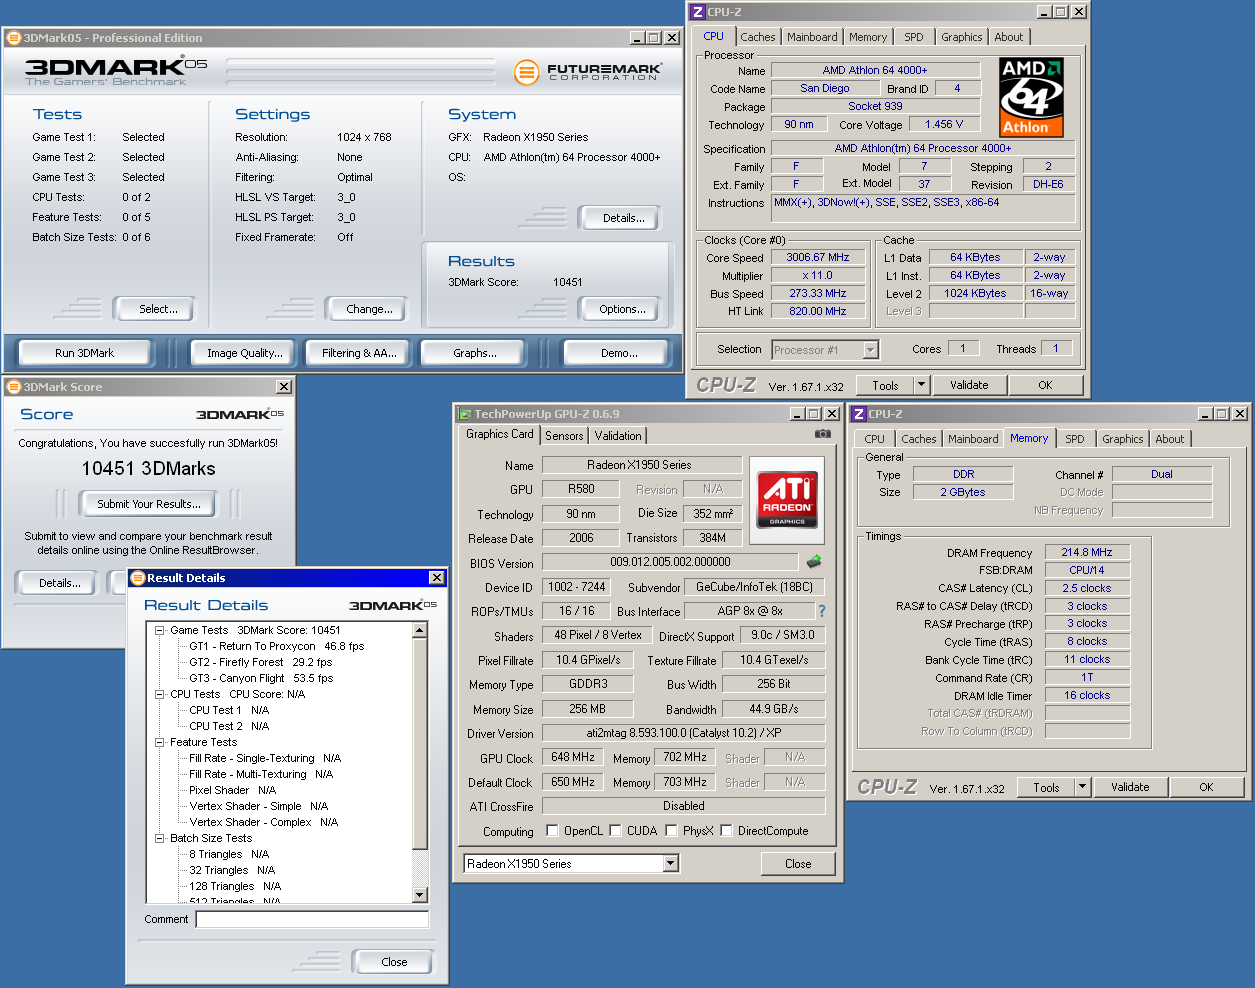
Task: Click OK in CPU-Z Memory window
Action: tap(1206, 787)
